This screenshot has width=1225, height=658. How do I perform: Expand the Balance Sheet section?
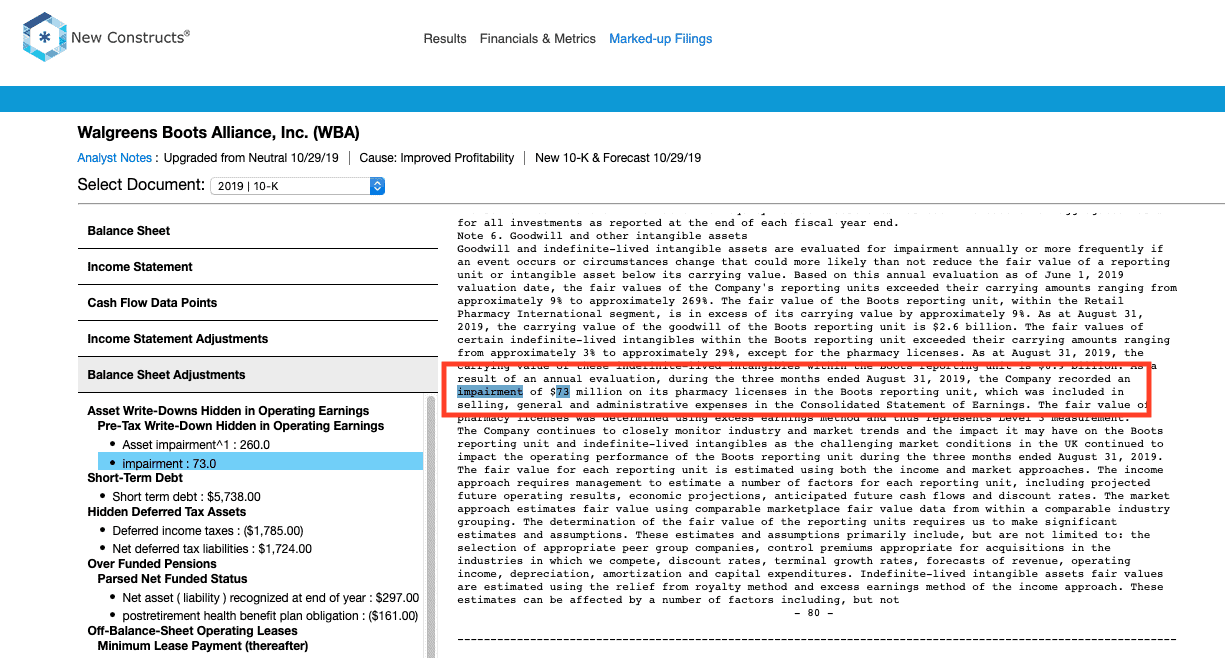click(x=259, y=231)
